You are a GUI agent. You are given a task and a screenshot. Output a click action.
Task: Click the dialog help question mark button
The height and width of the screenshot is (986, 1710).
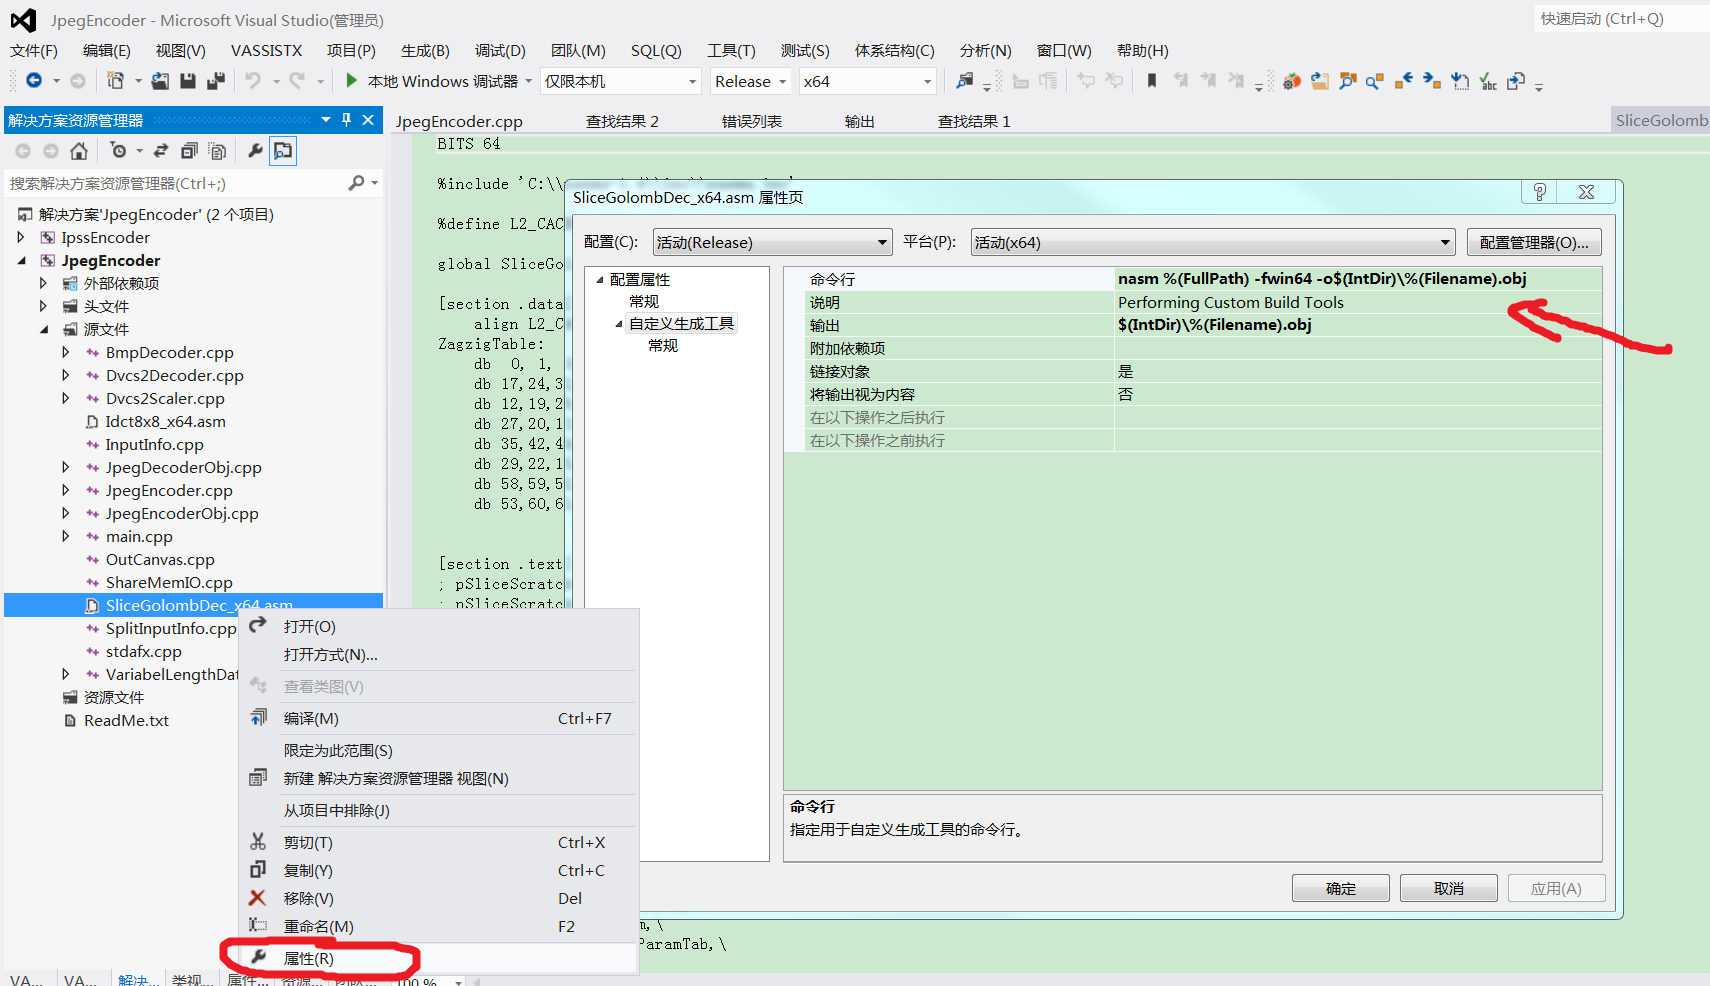coord(1540,192)
